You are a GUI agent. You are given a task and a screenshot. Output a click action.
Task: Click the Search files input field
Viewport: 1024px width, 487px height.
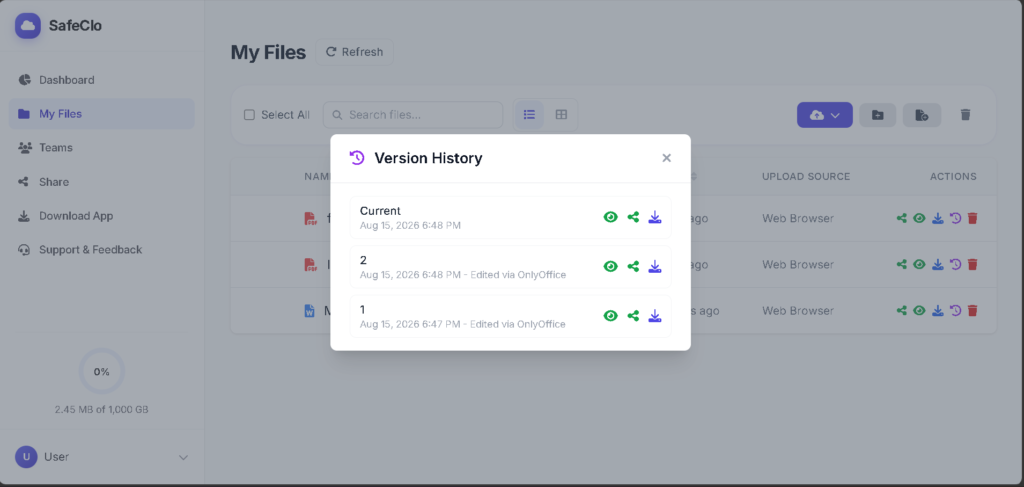[x=413, y=115]
